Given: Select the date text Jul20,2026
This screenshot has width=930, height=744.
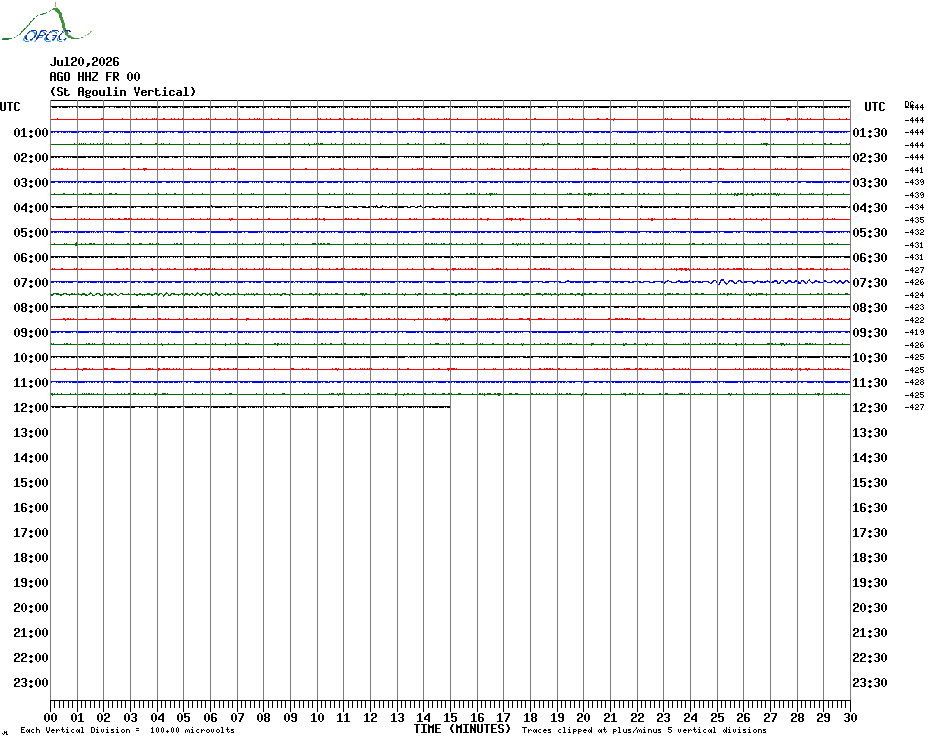Looking at the screenshot, I should (84, 62).
